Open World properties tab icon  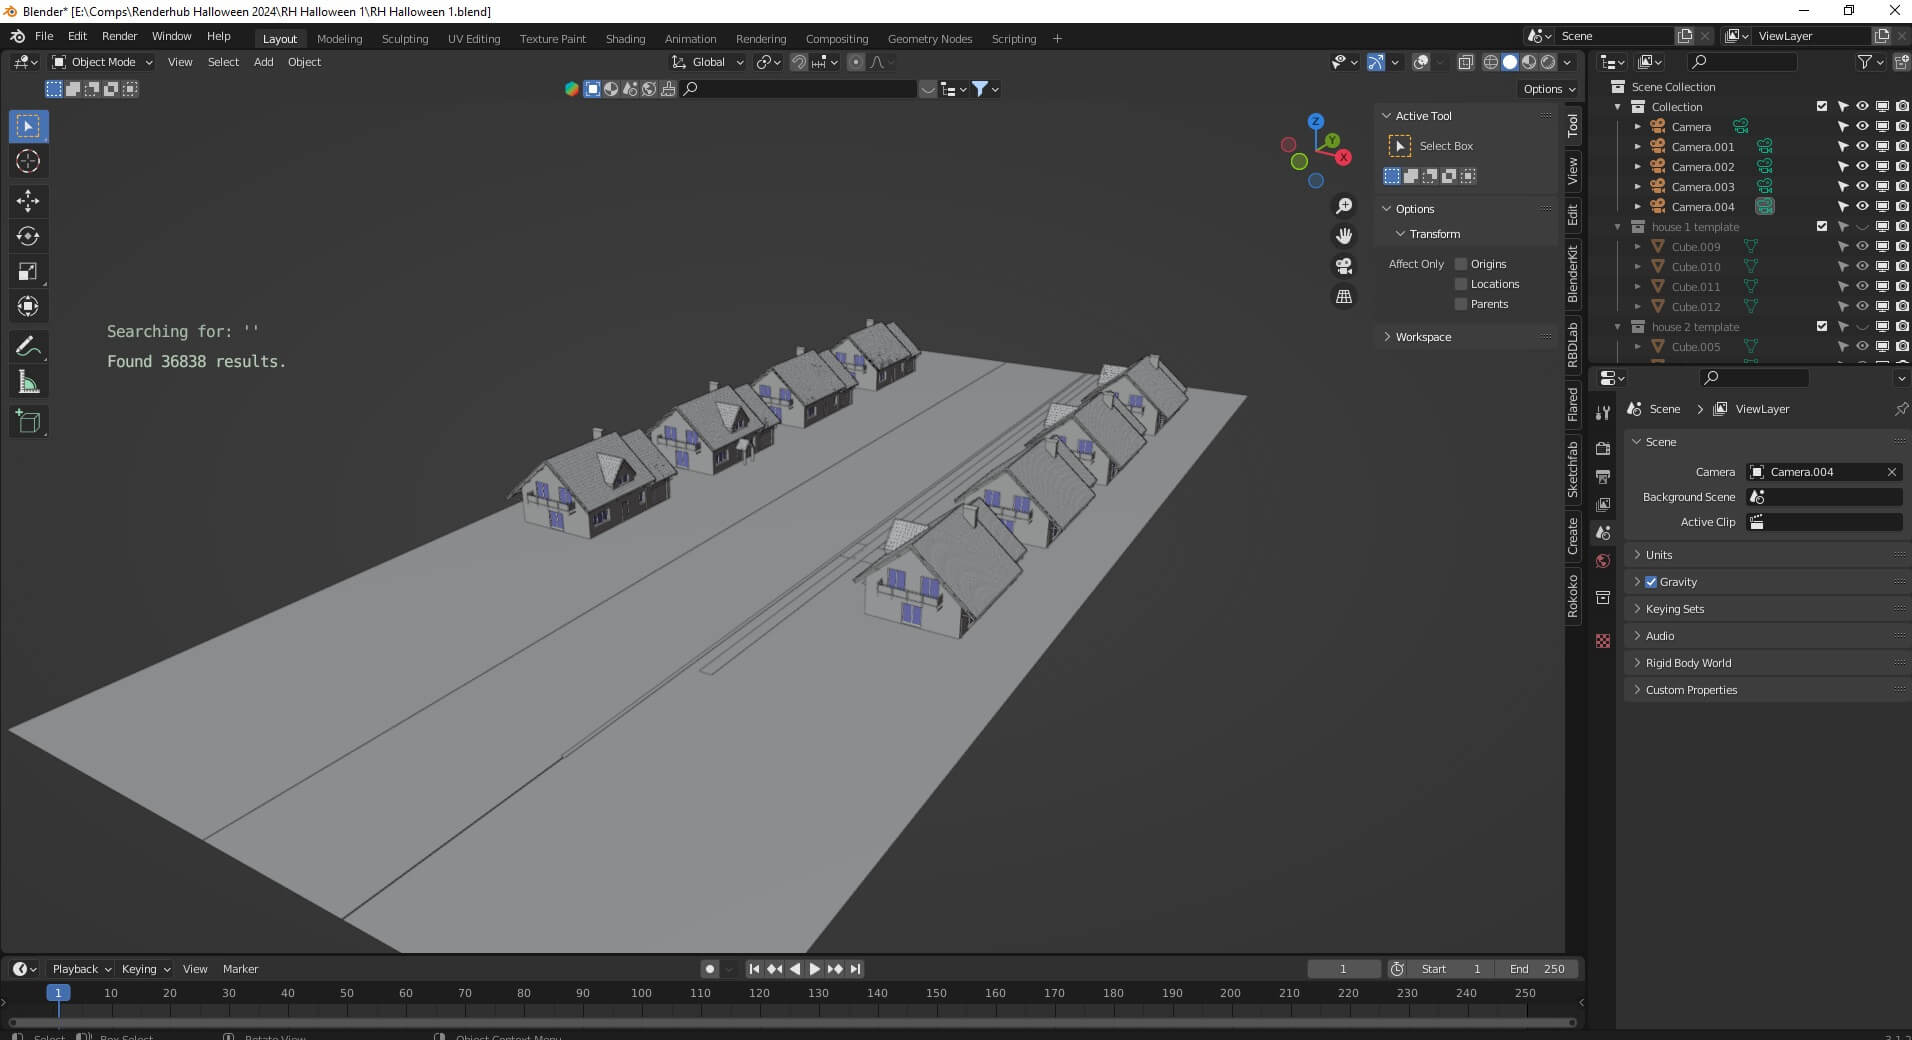1603,561
